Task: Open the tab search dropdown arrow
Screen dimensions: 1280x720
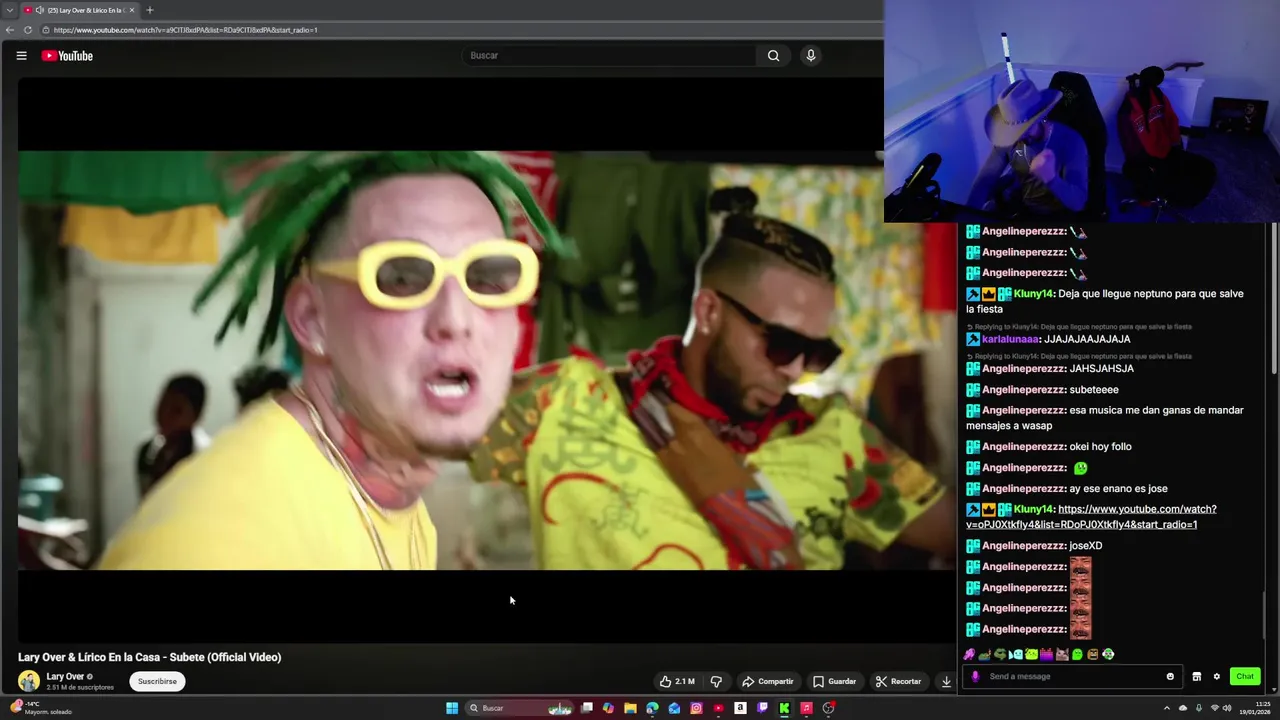Action: [x=9, y=10]
